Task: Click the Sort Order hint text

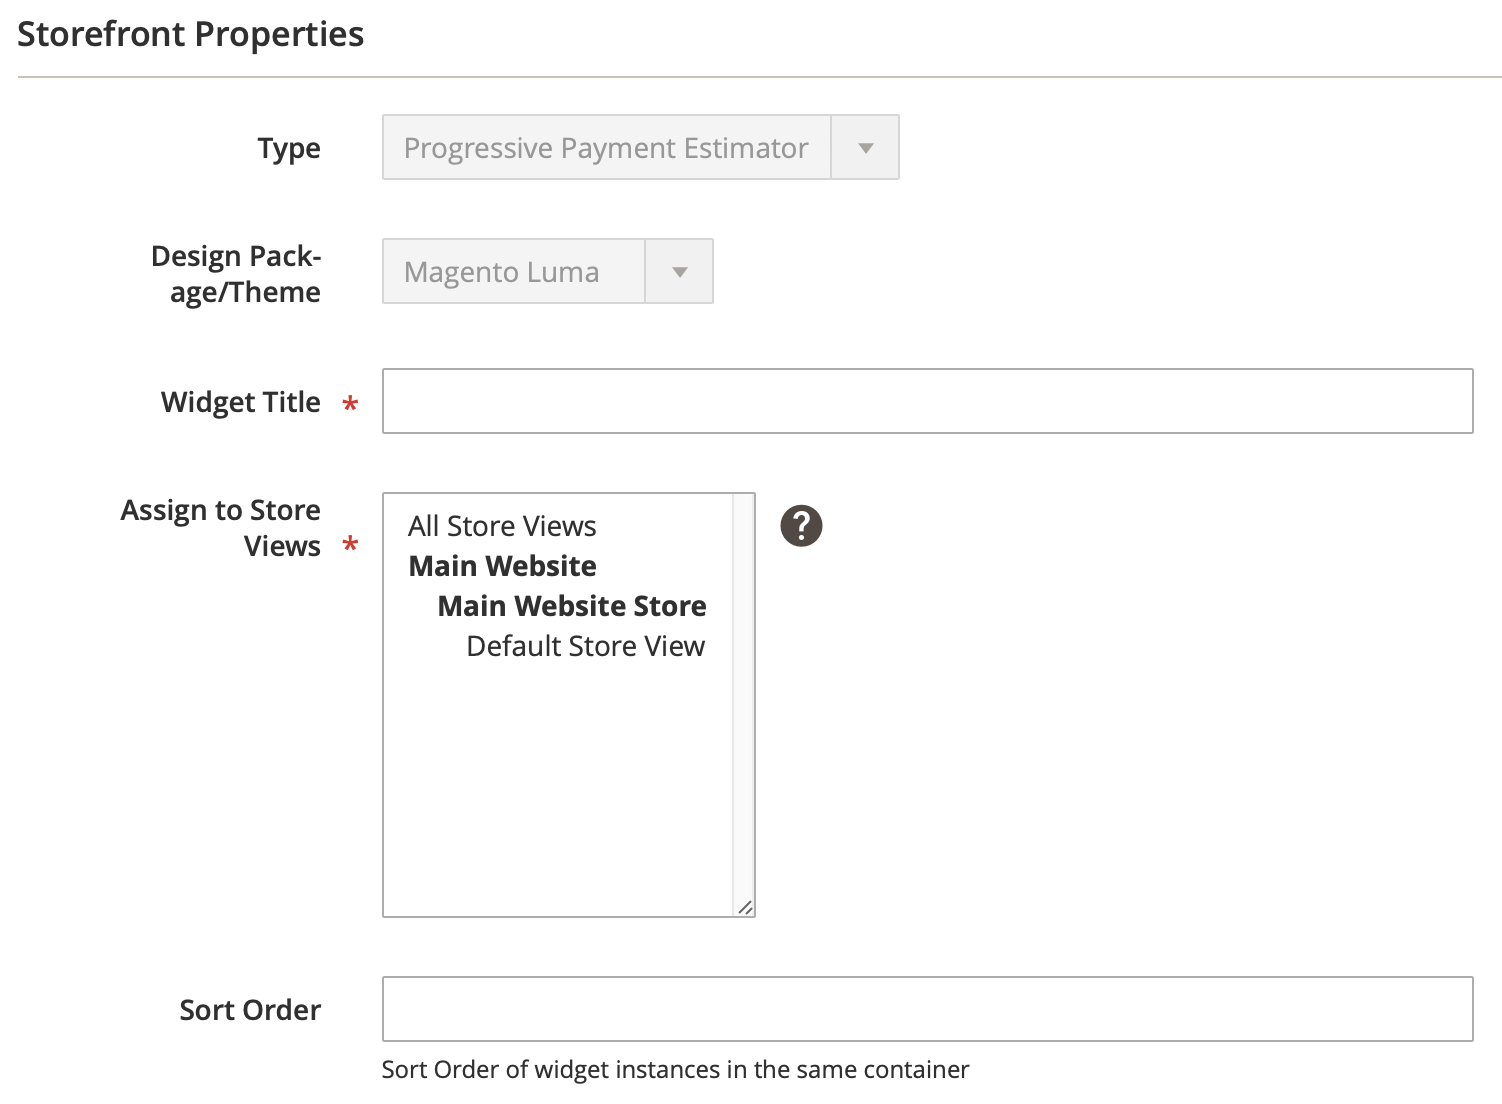Action: point(675,1070)
